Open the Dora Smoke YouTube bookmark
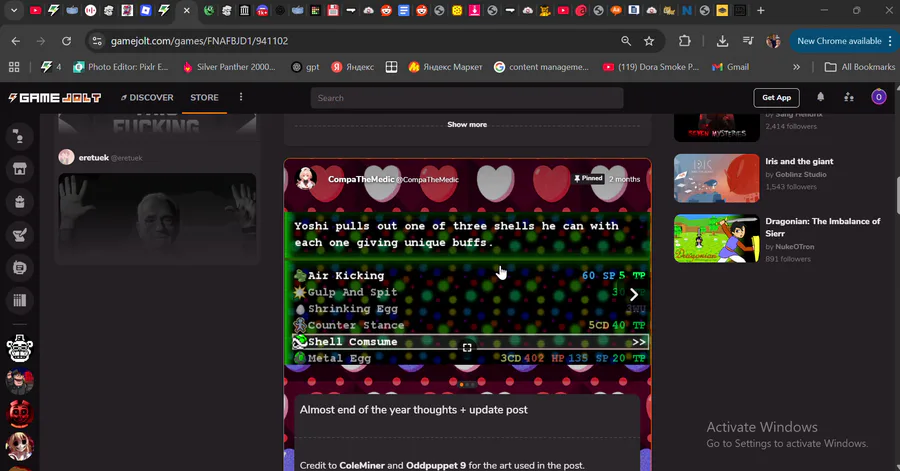This screenshot has width=900, height=471. 651,67
